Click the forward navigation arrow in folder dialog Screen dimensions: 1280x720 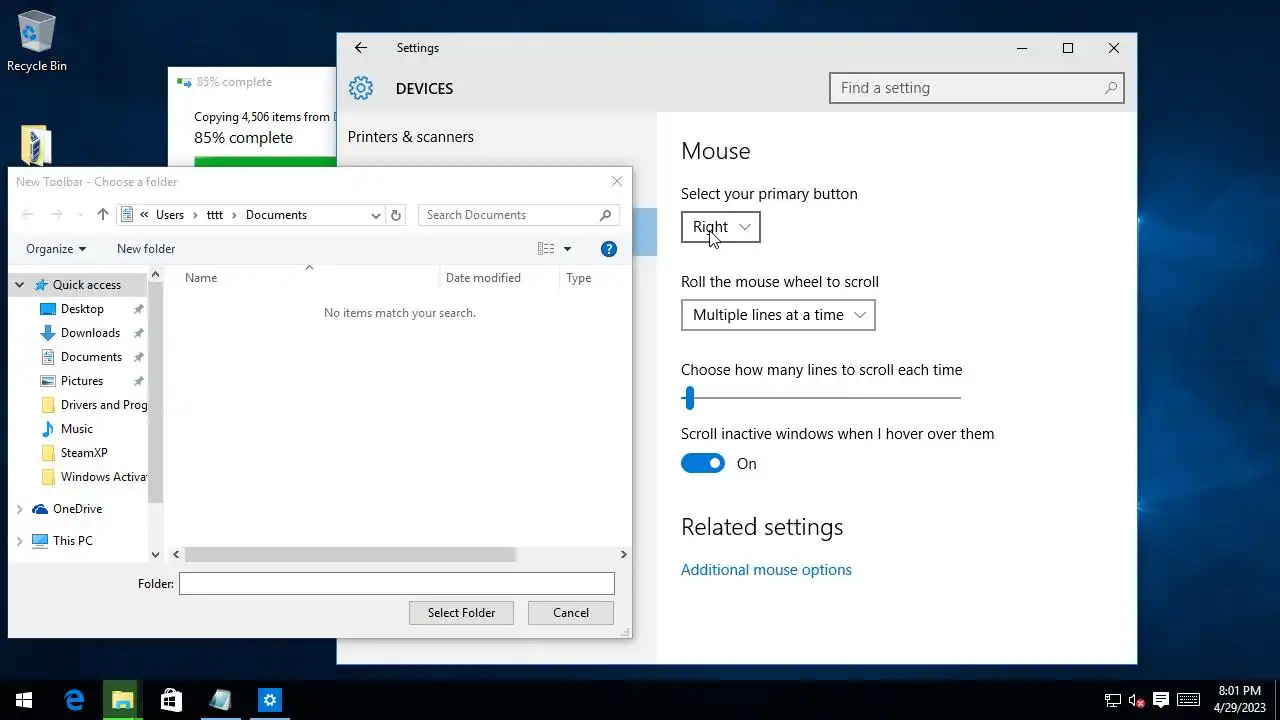point(56,215)
